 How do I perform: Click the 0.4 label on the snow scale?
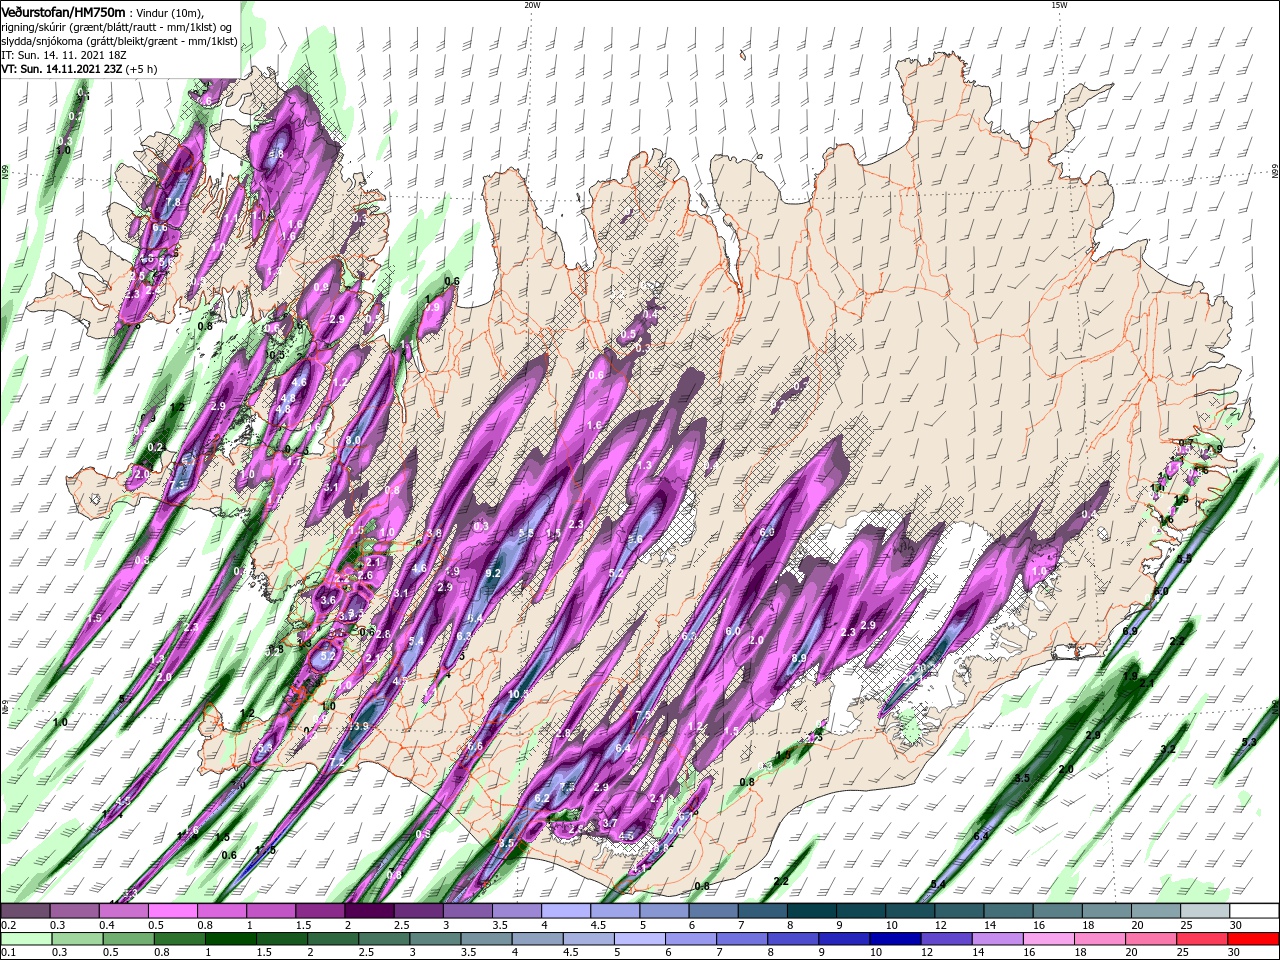click(106, 925)
